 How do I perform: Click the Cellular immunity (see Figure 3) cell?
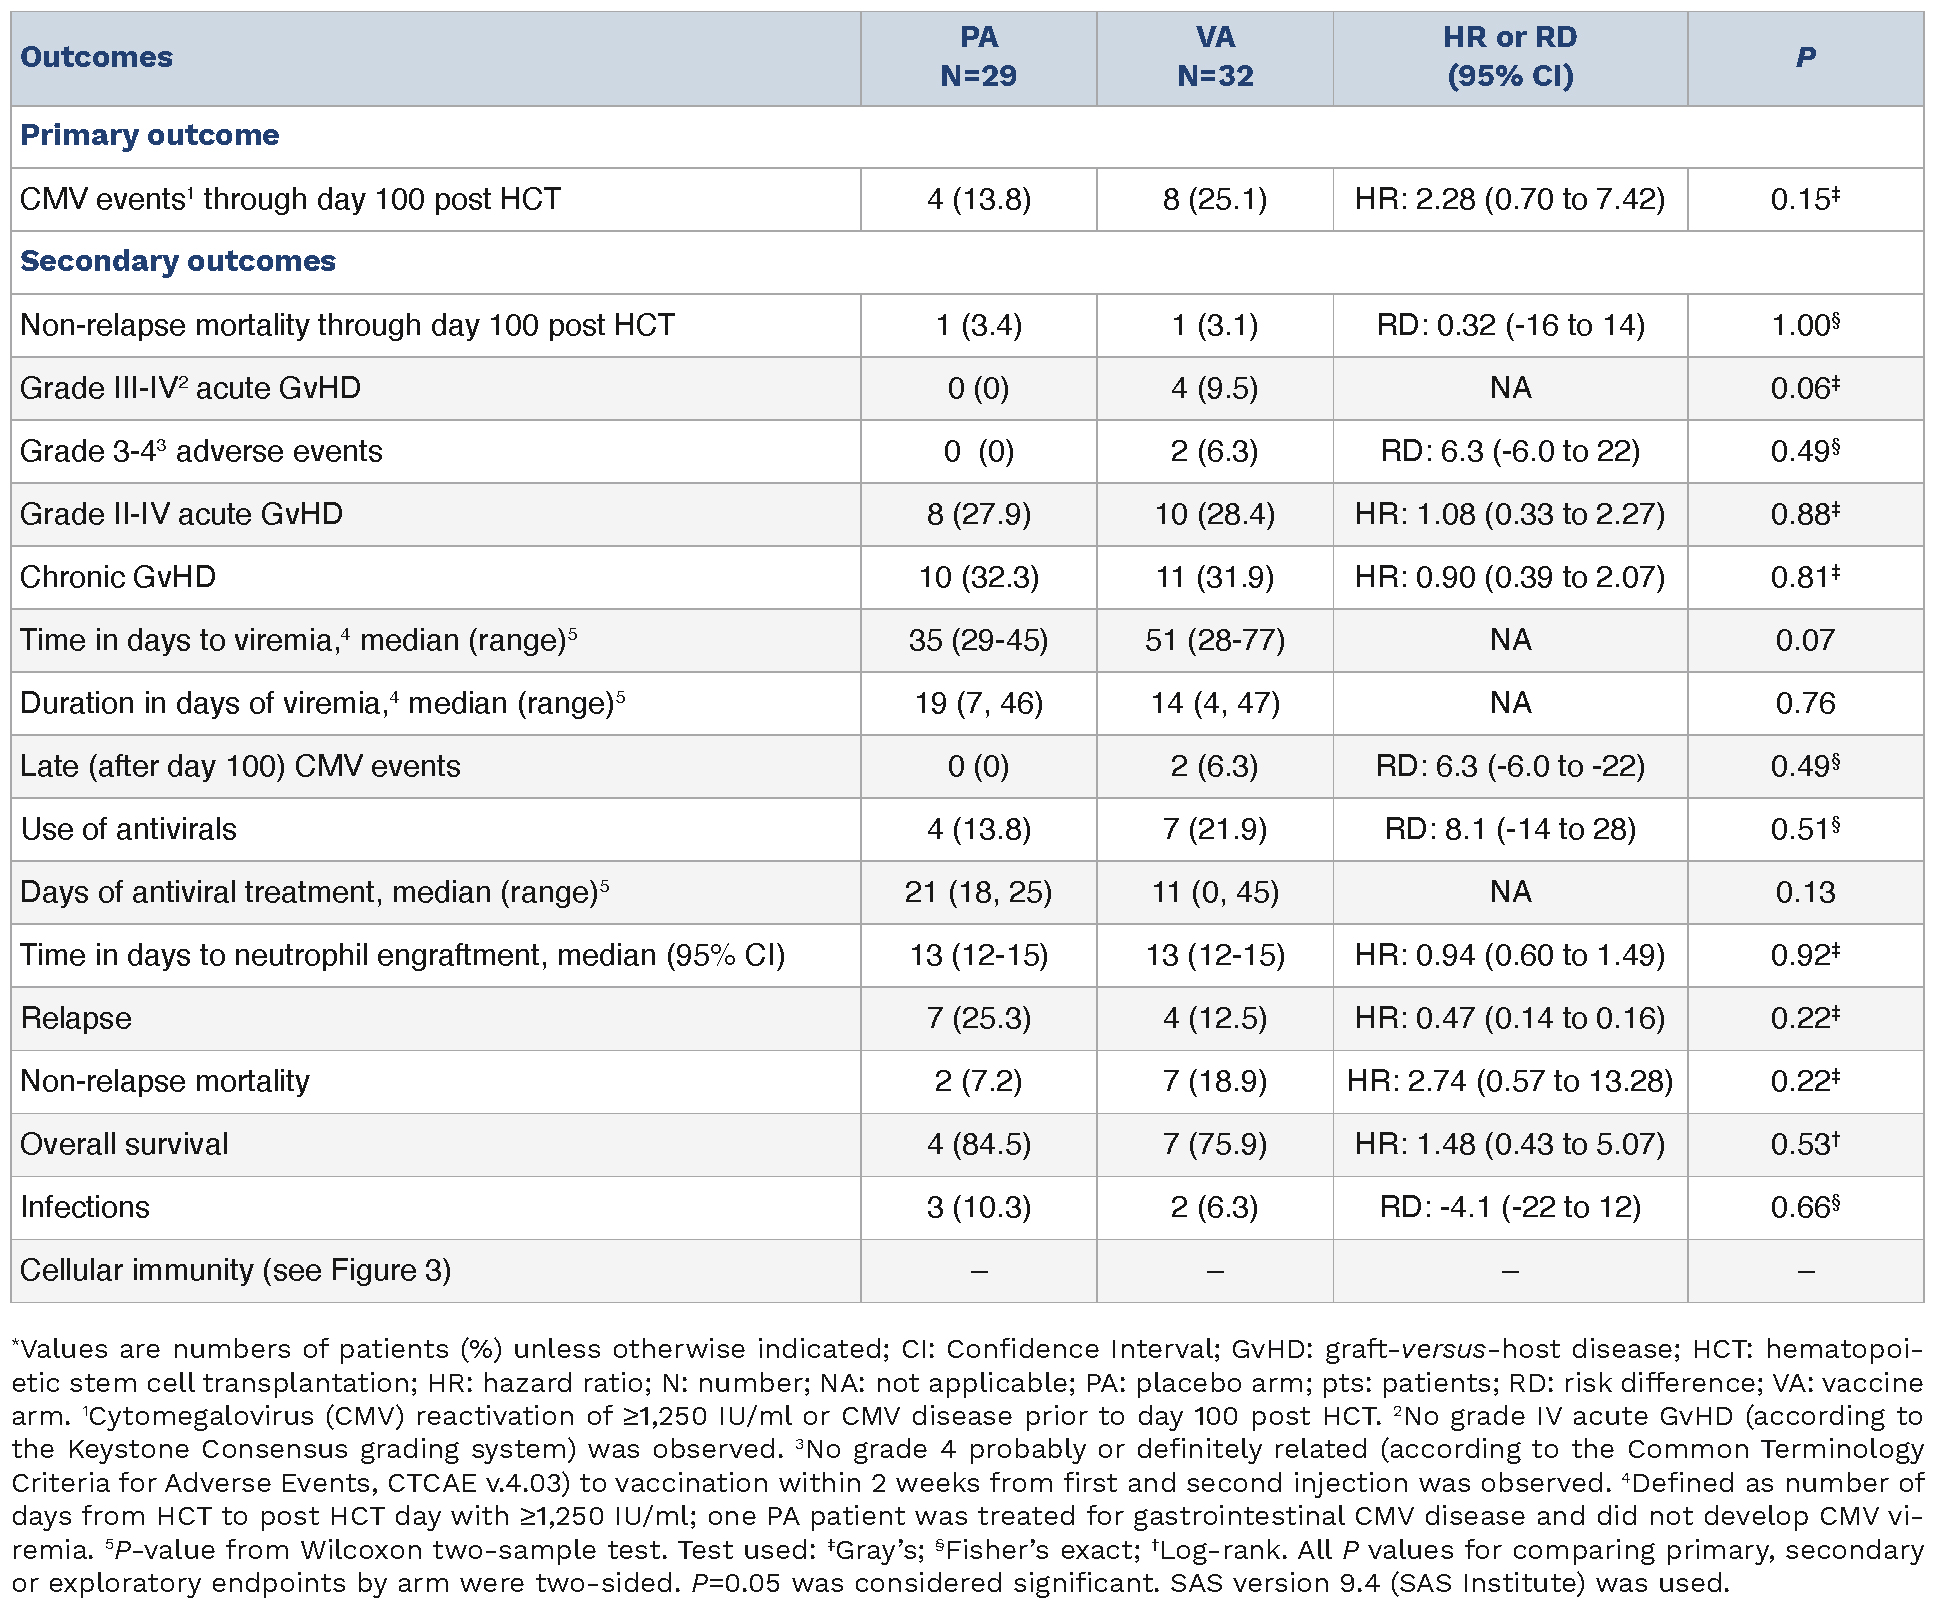pyautogui.click(x=236, y=1270)
